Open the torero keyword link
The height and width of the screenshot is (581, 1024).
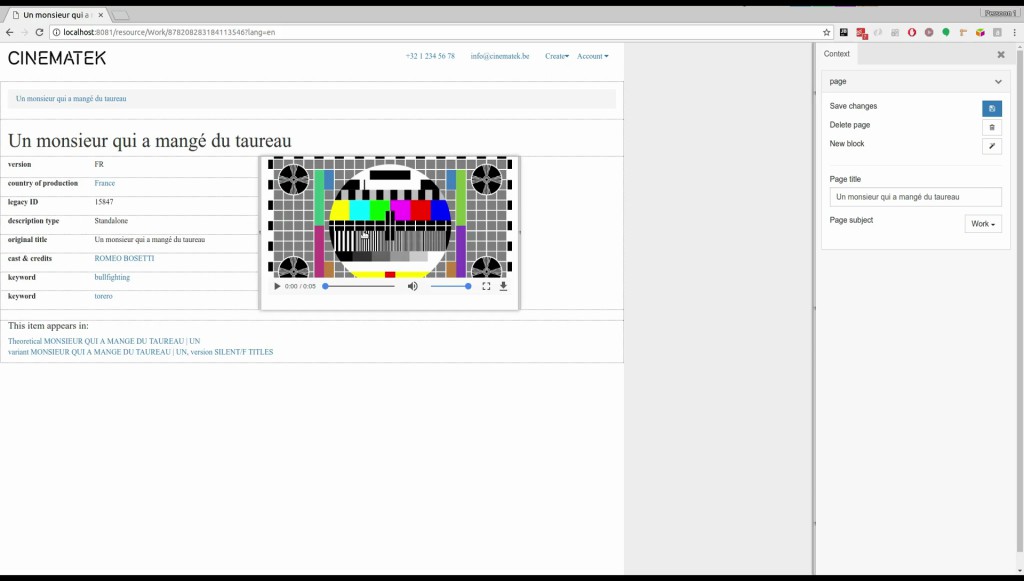coord(103,296)
